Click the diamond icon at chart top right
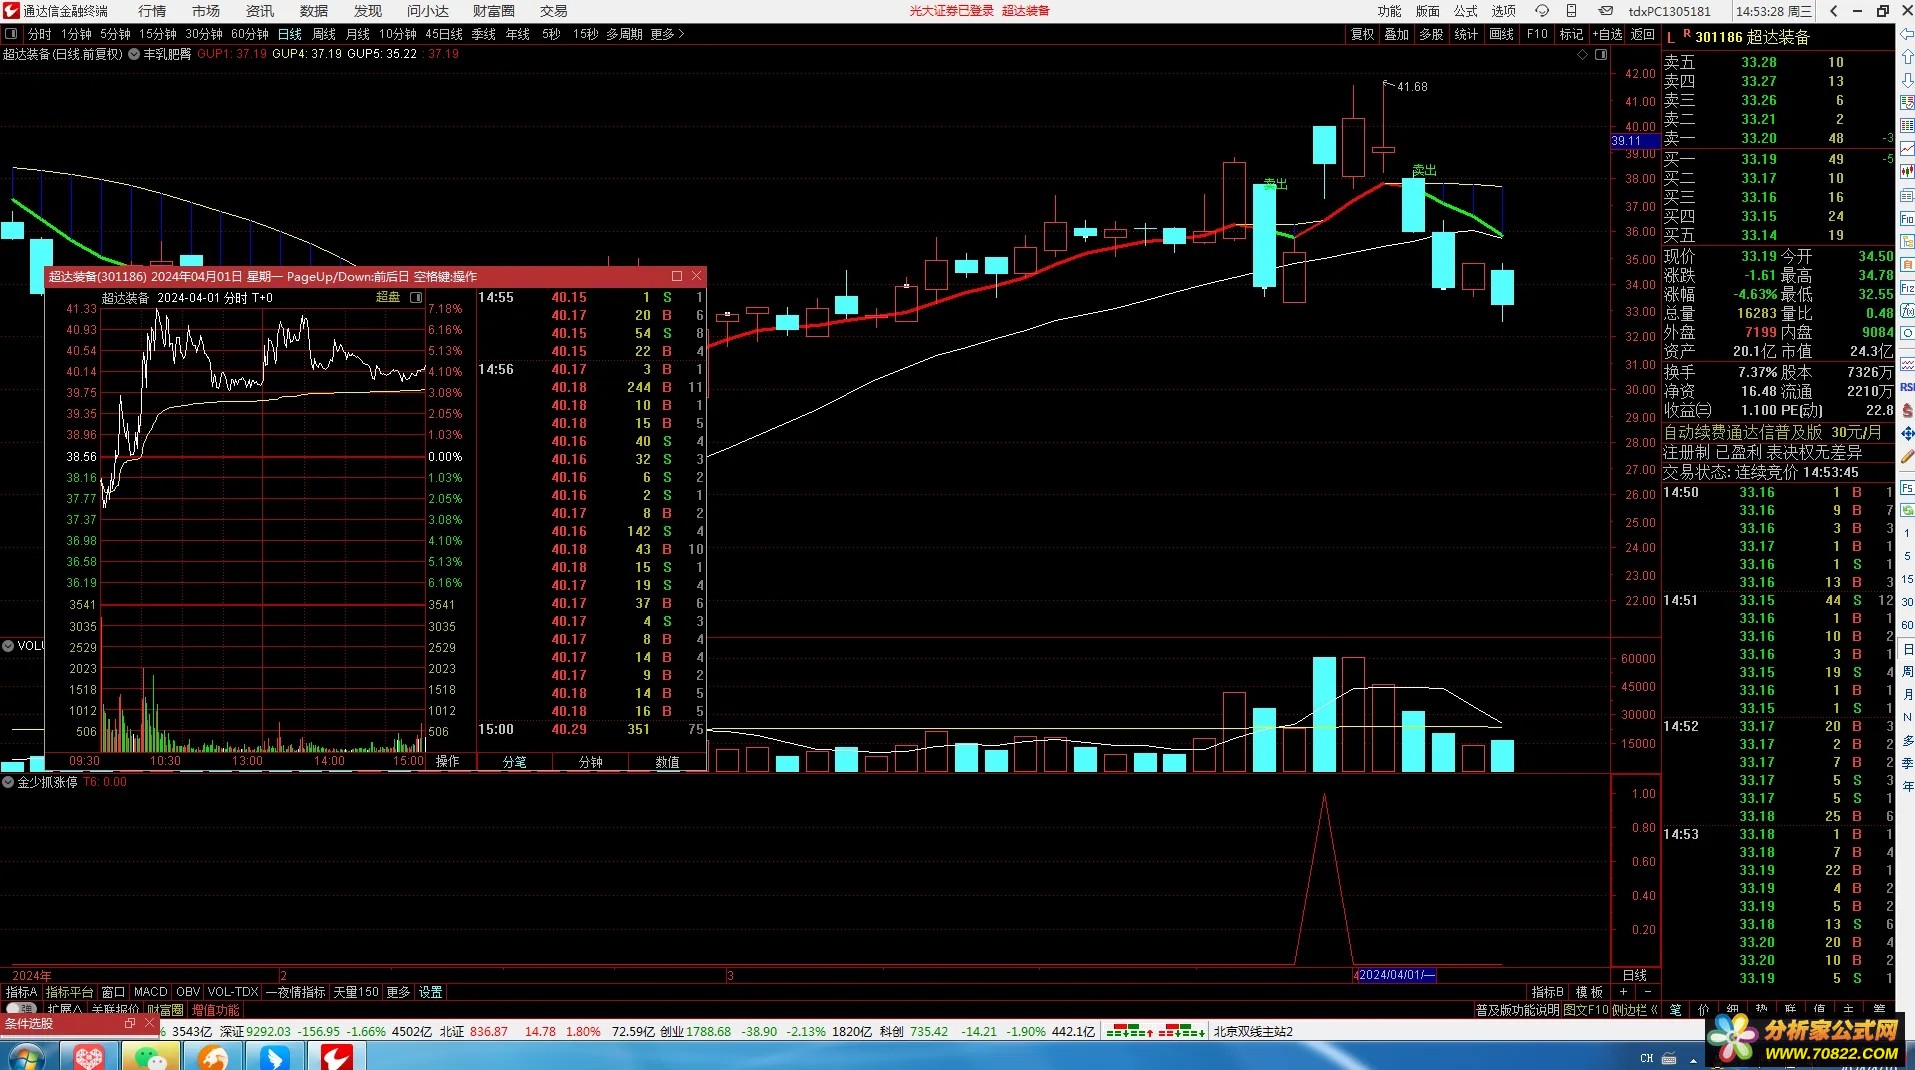Screen dimensions: 1915x1070 (1583, 55)
